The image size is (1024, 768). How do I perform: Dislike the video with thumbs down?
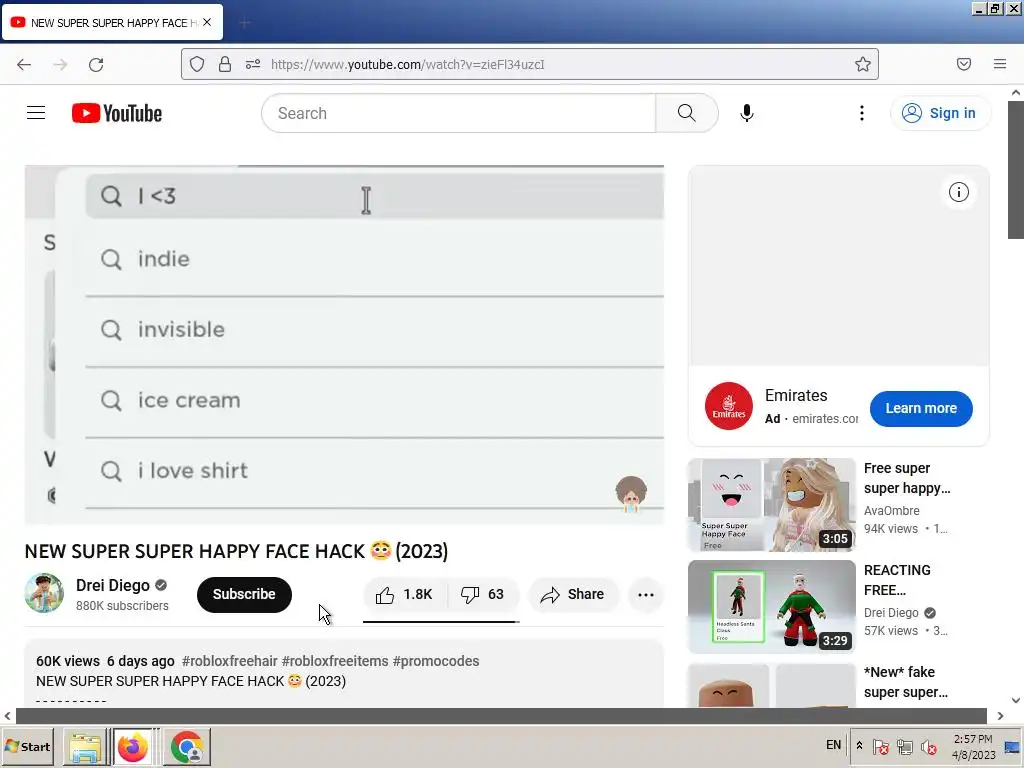point(484,594)
